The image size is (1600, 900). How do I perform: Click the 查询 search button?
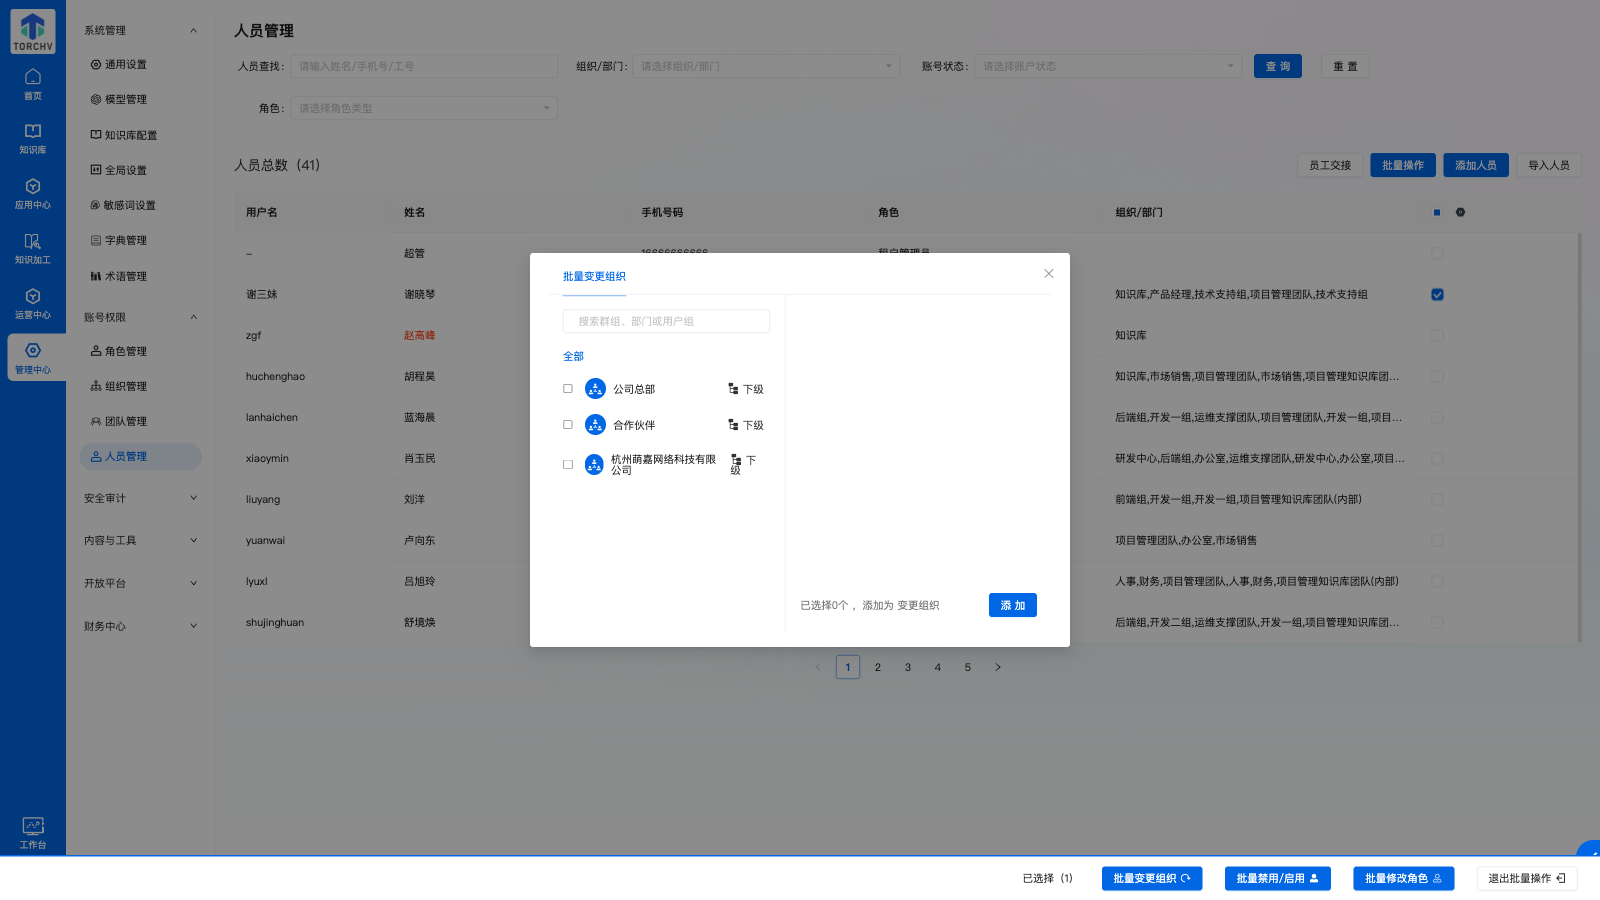pyautogui.click(x=1276, y=65)
